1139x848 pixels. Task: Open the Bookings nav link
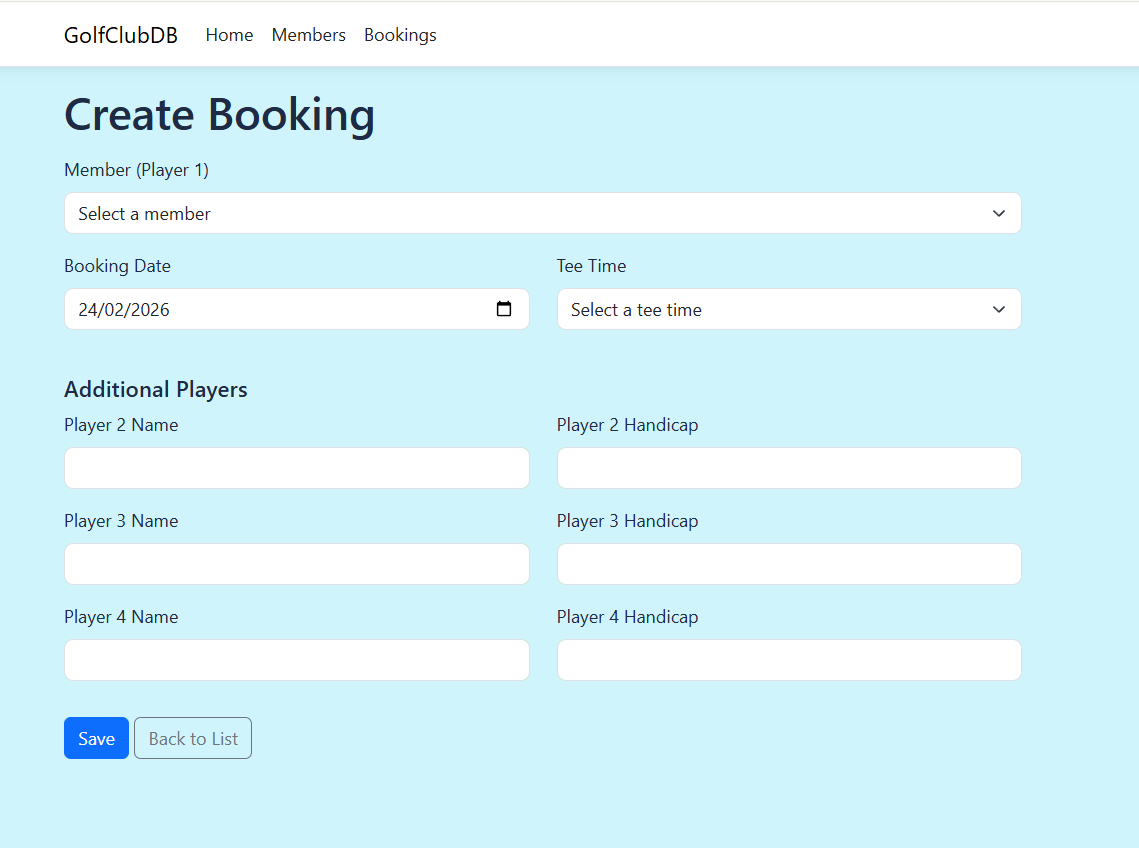coord(400,35)
